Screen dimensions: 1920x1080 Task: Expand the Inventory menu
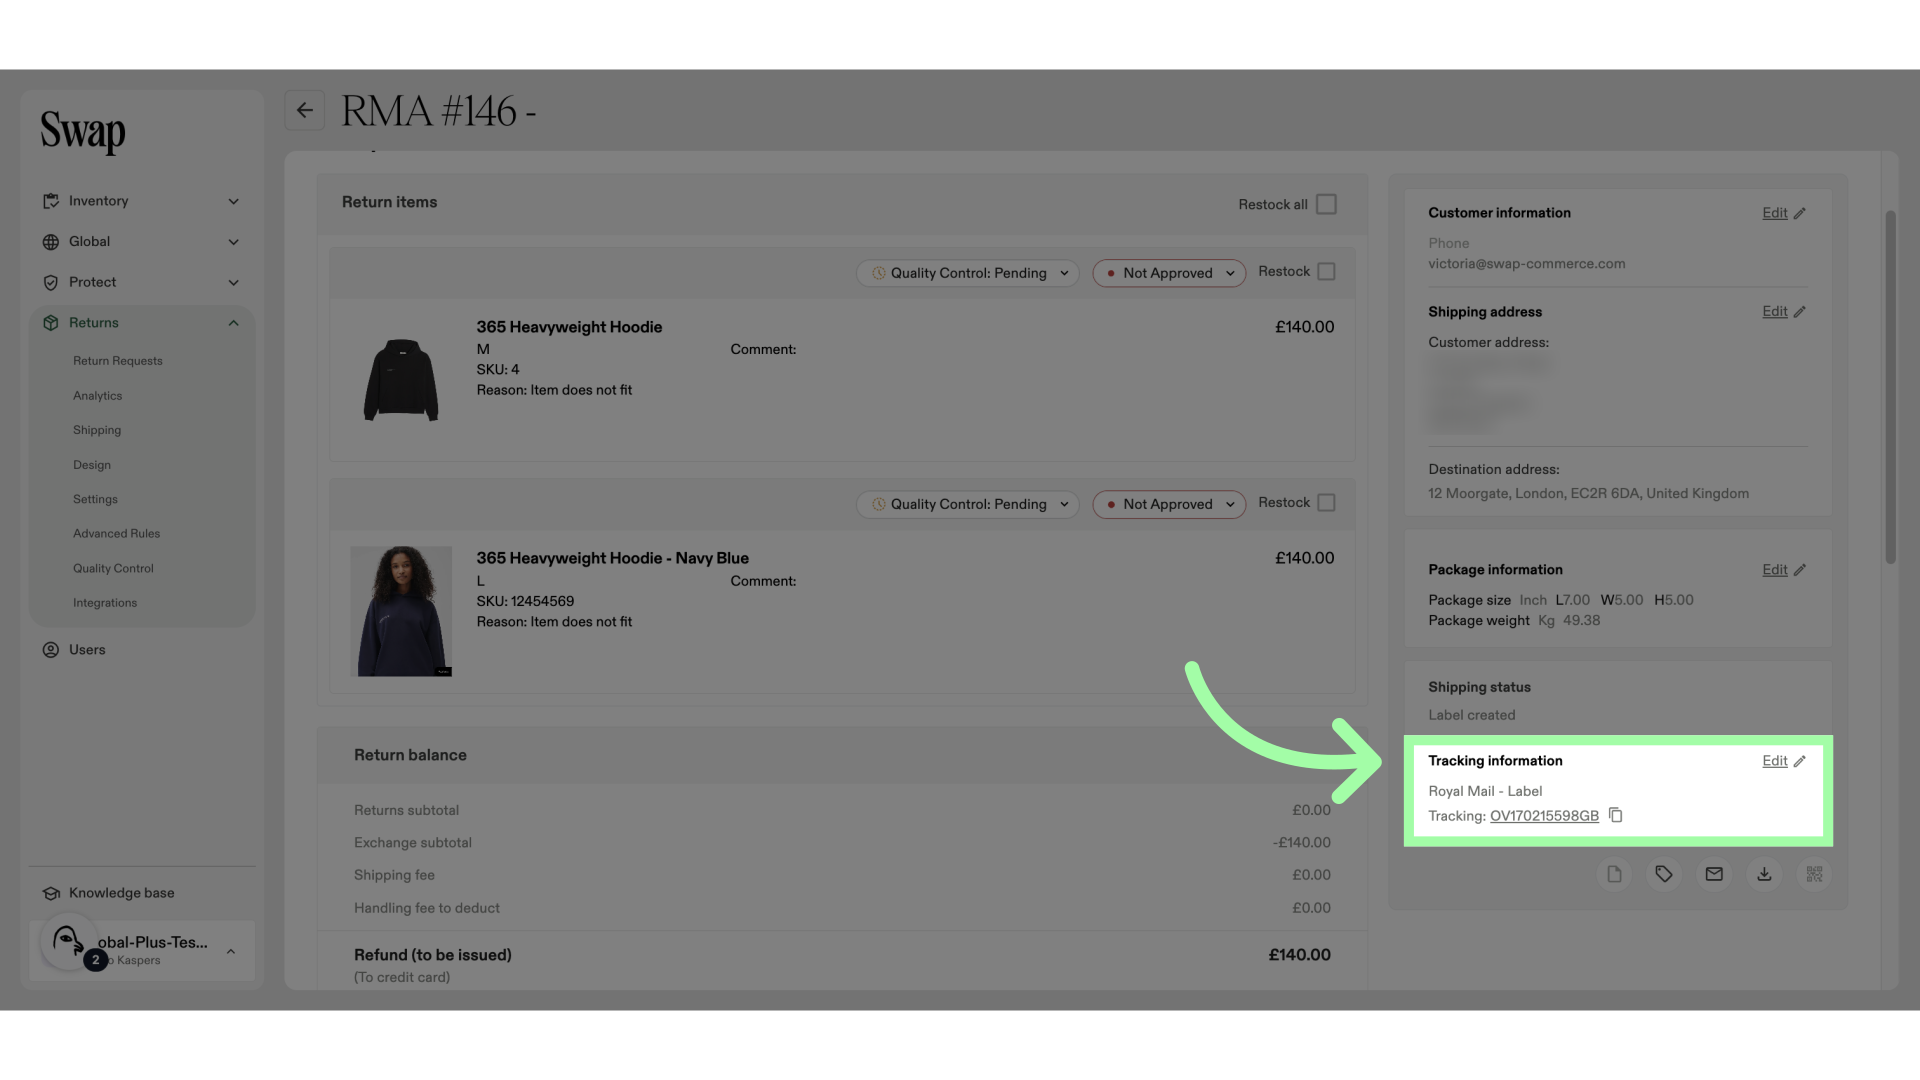click(141, 201)
